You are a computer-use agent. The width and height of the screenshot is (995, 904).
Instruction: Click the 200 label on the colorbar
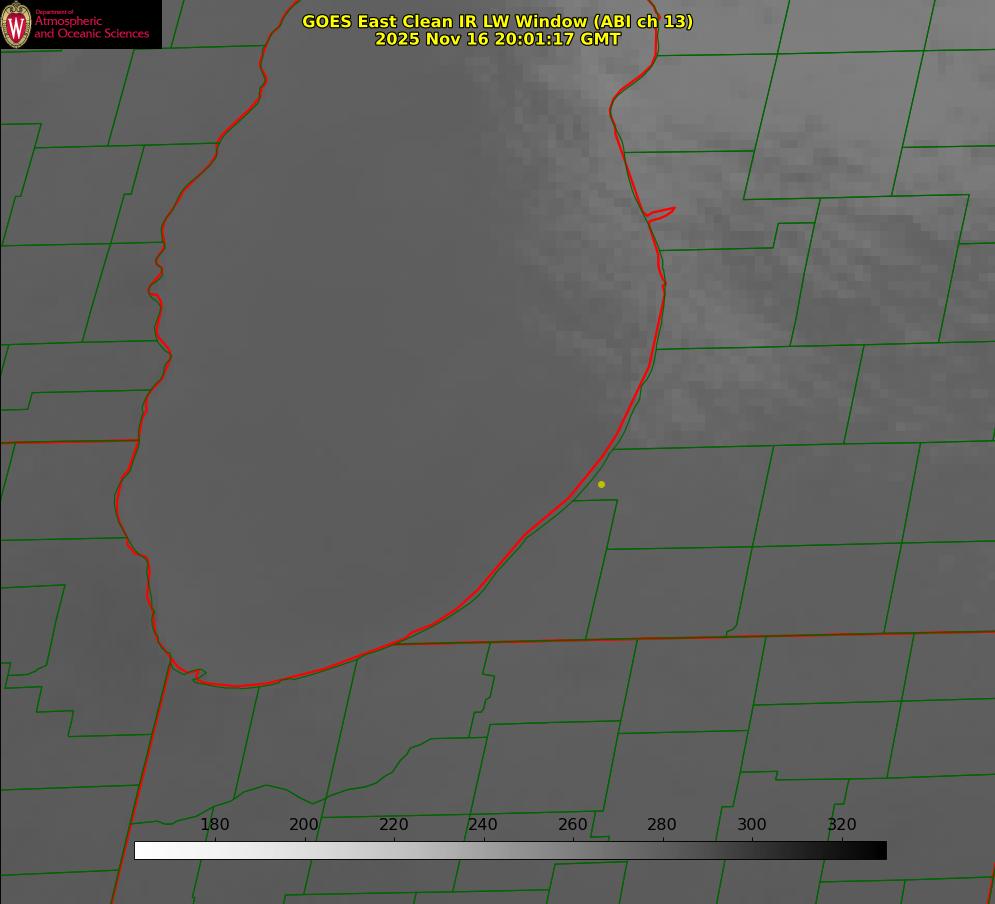click(304, 825)
